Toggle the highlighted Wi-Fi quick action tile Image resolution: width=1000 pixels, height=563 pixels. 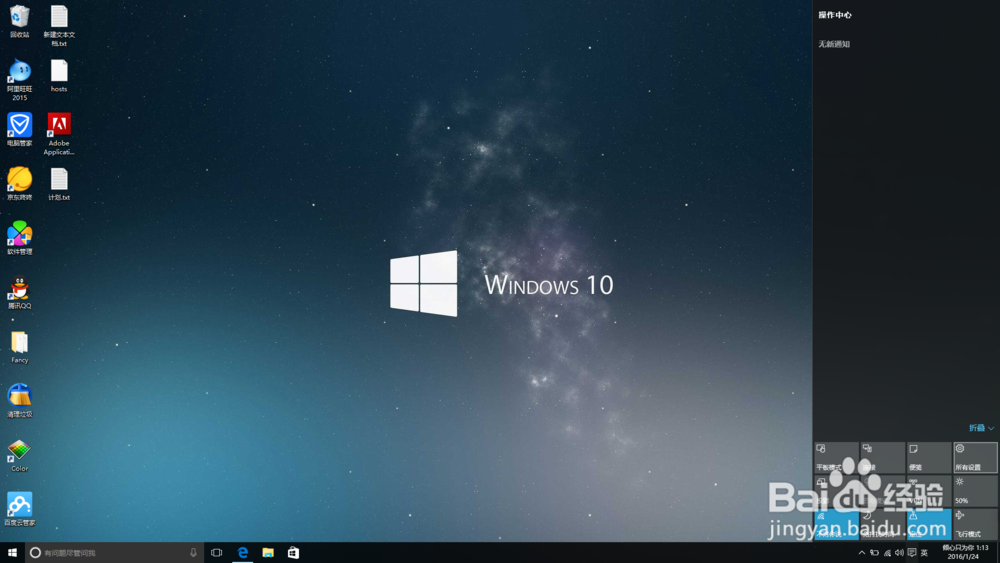pos(836,524)
